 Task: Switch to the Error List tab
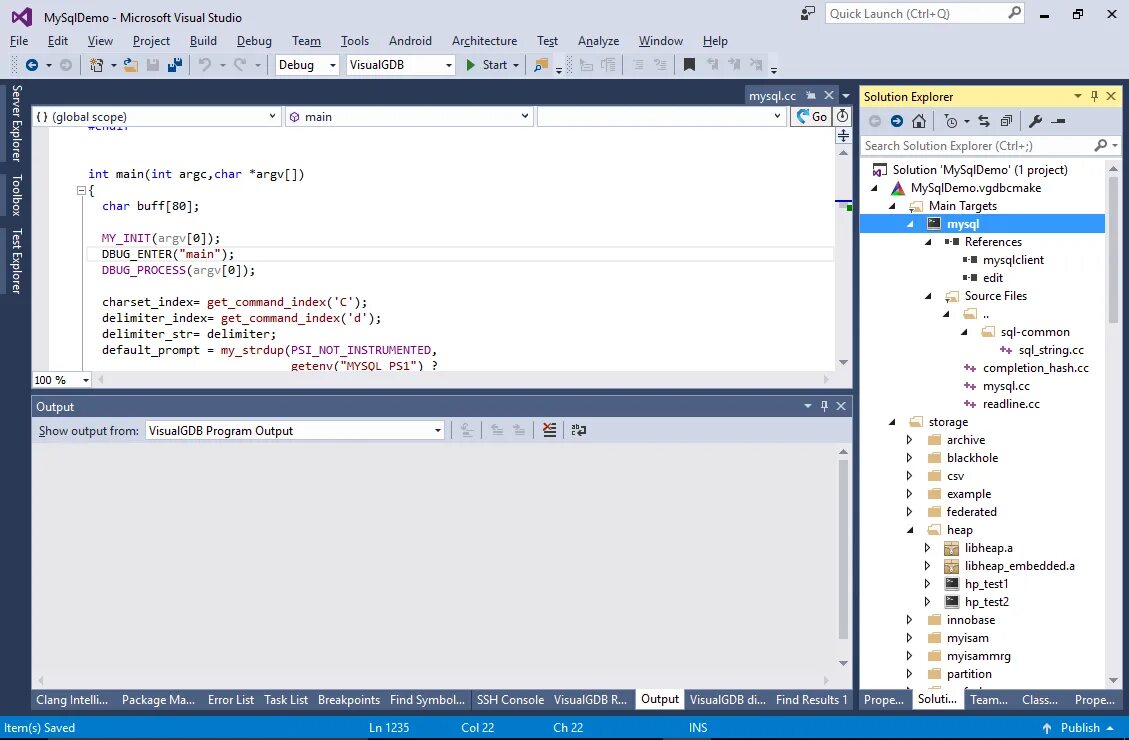[x=230, y=700]
